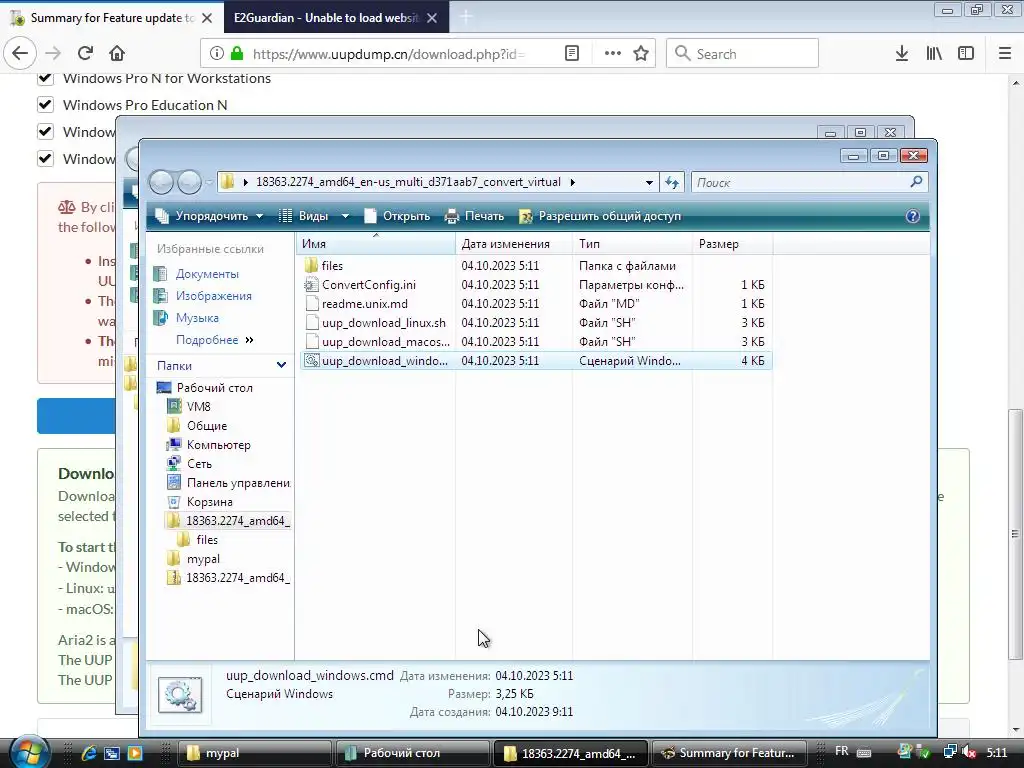Toggle Firefox sidebar icon
Screen dimensions: 1024x768
click(x=966, y=54)
